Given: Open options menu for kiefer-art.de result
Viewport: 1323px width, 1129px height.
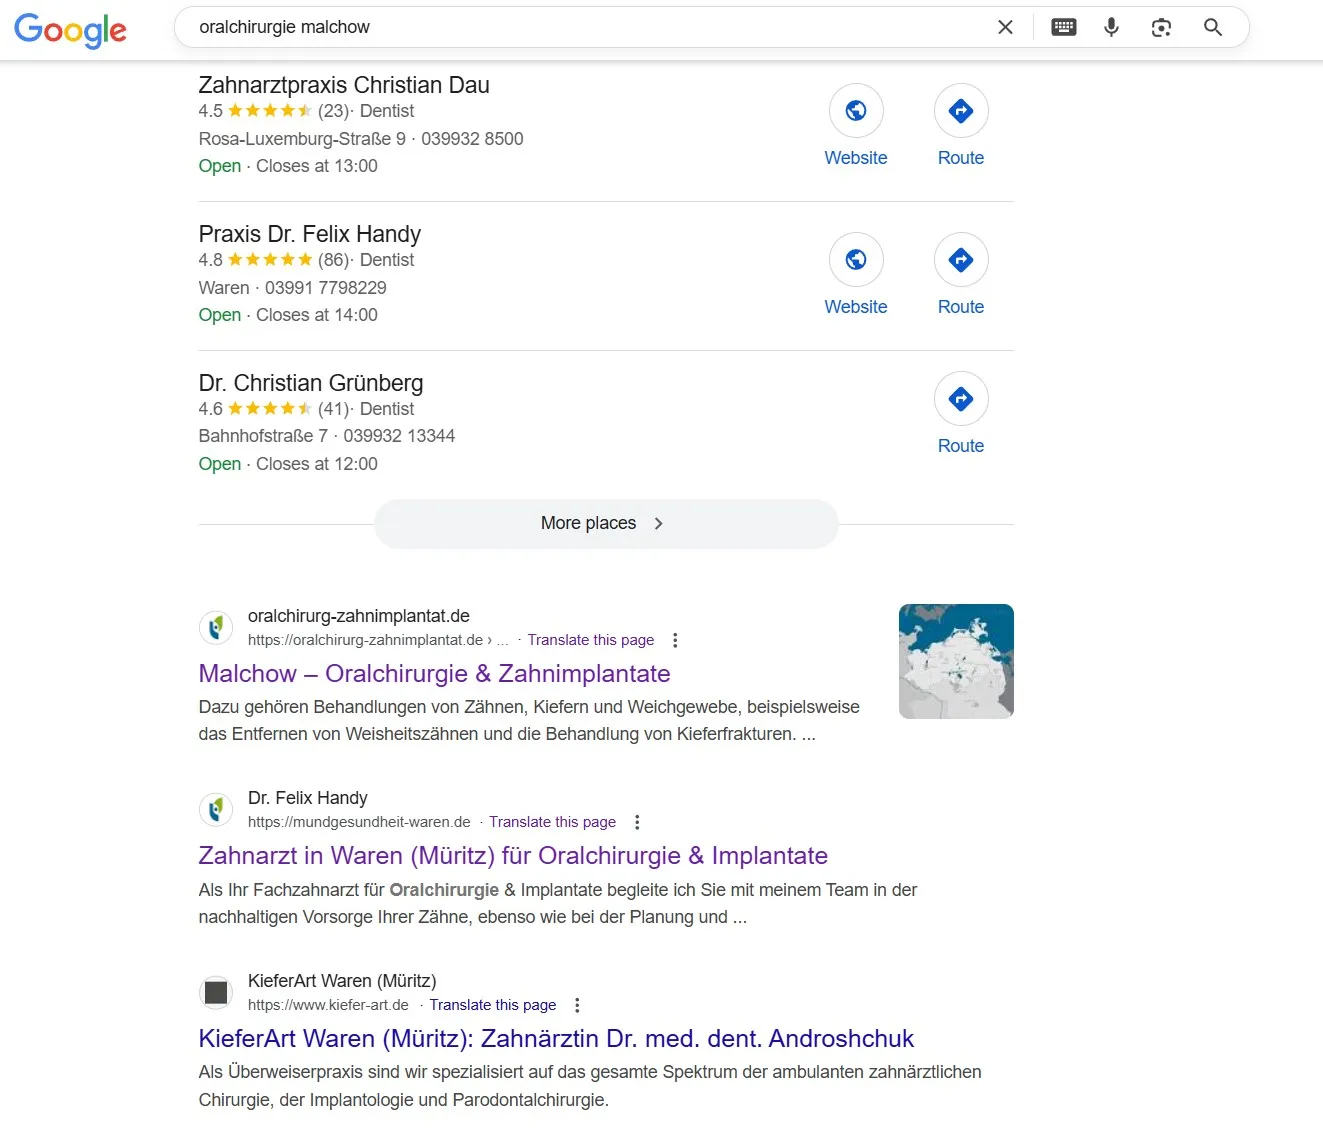Looking at the screenshot, I should (577, 1005).
